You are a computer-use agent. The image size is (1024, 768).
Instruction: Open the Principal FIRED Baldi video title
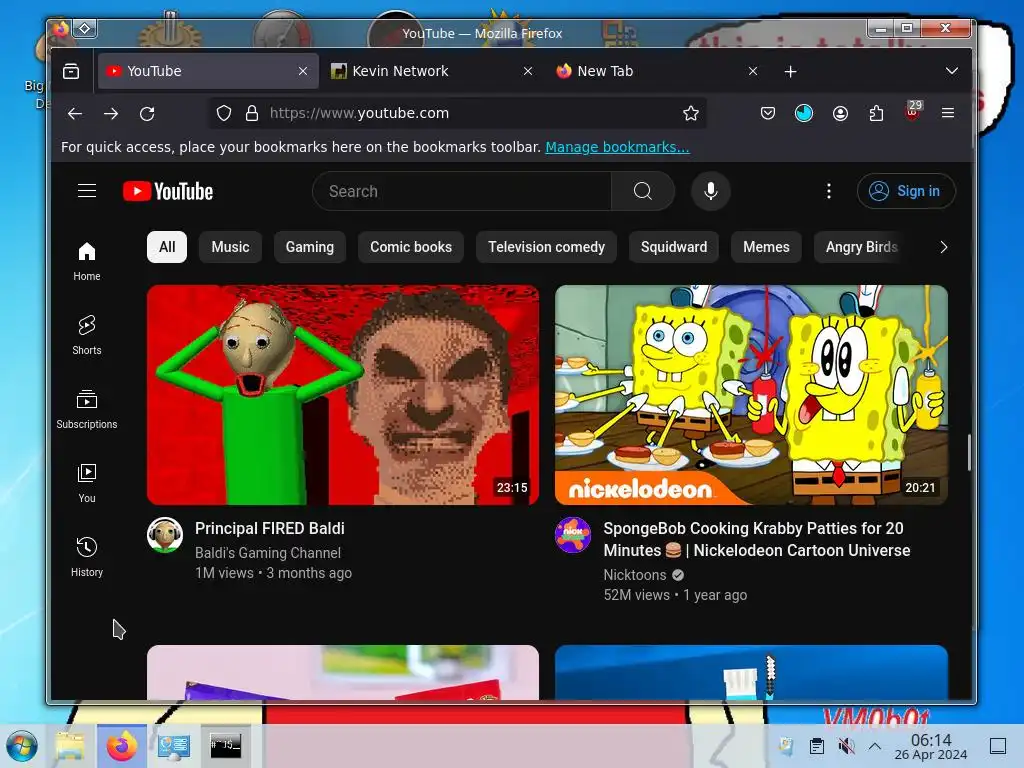tap(270, 528)
